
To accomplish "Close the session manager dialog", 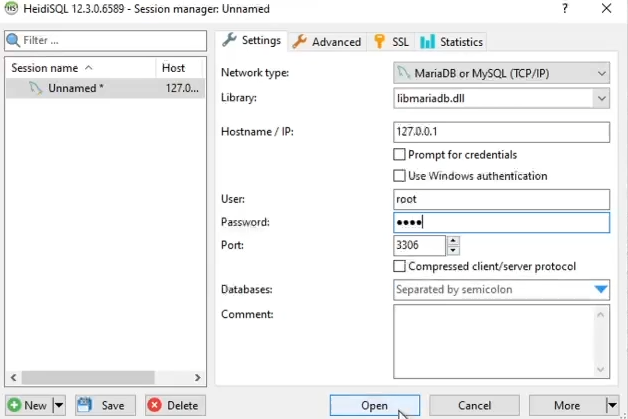I will 606,8.
